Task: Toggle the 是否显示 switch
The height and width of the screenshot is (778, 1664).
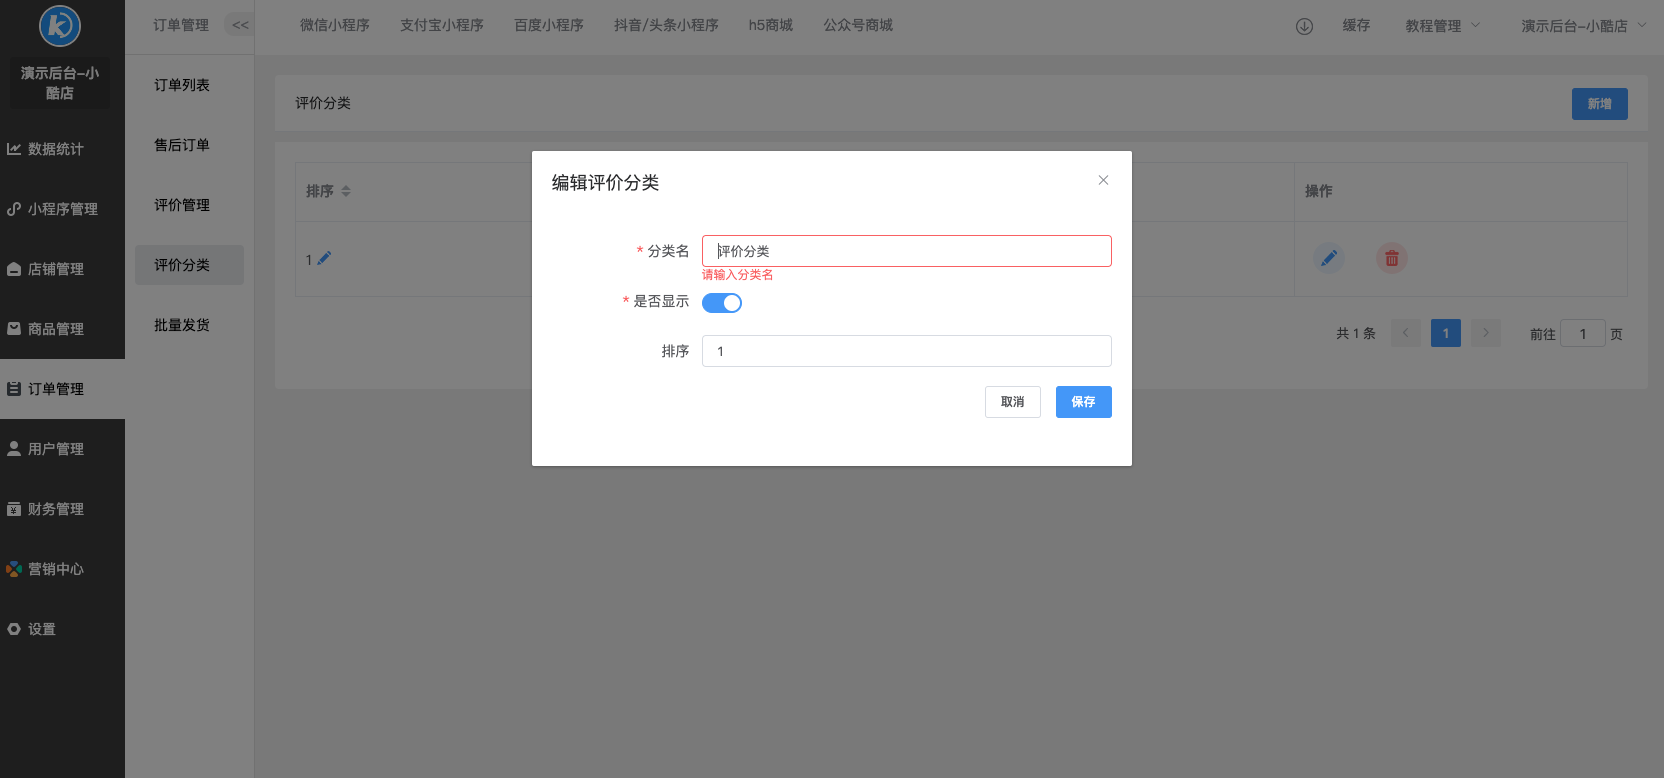Action: (722, 303)
